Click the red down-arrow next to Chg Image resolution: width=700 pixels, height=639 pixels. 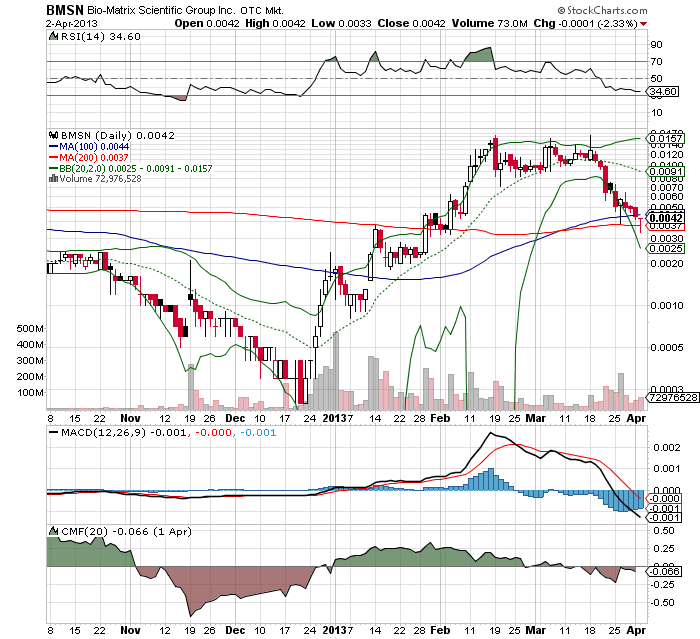(643, 24)
